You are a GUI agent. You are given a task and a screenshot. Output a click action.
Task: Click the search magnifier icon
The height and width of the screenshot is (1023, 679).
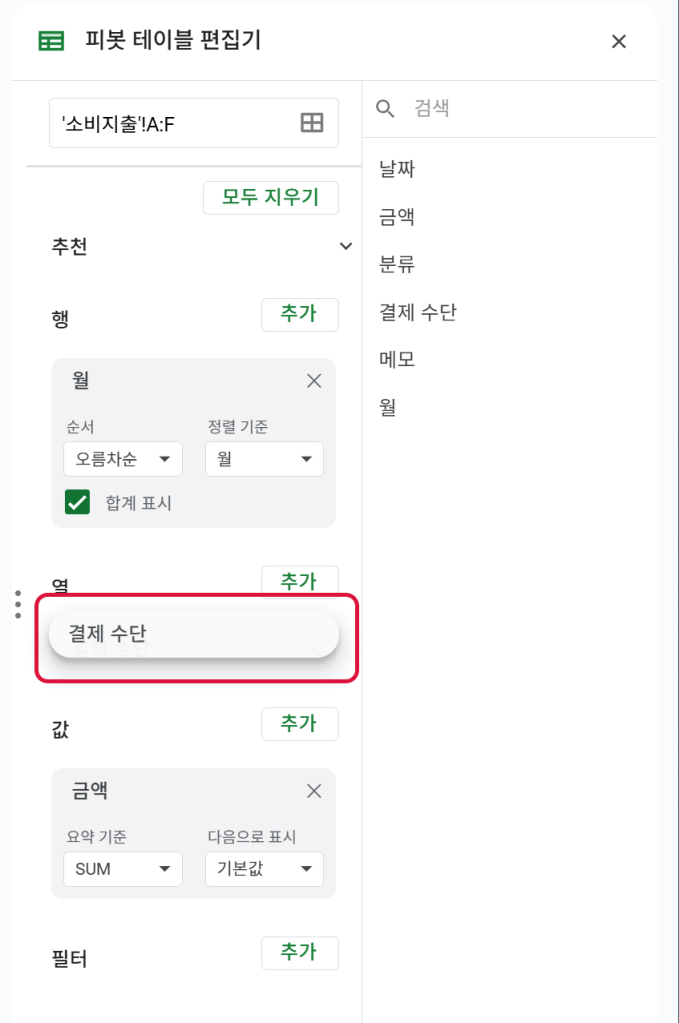point(385,108)
